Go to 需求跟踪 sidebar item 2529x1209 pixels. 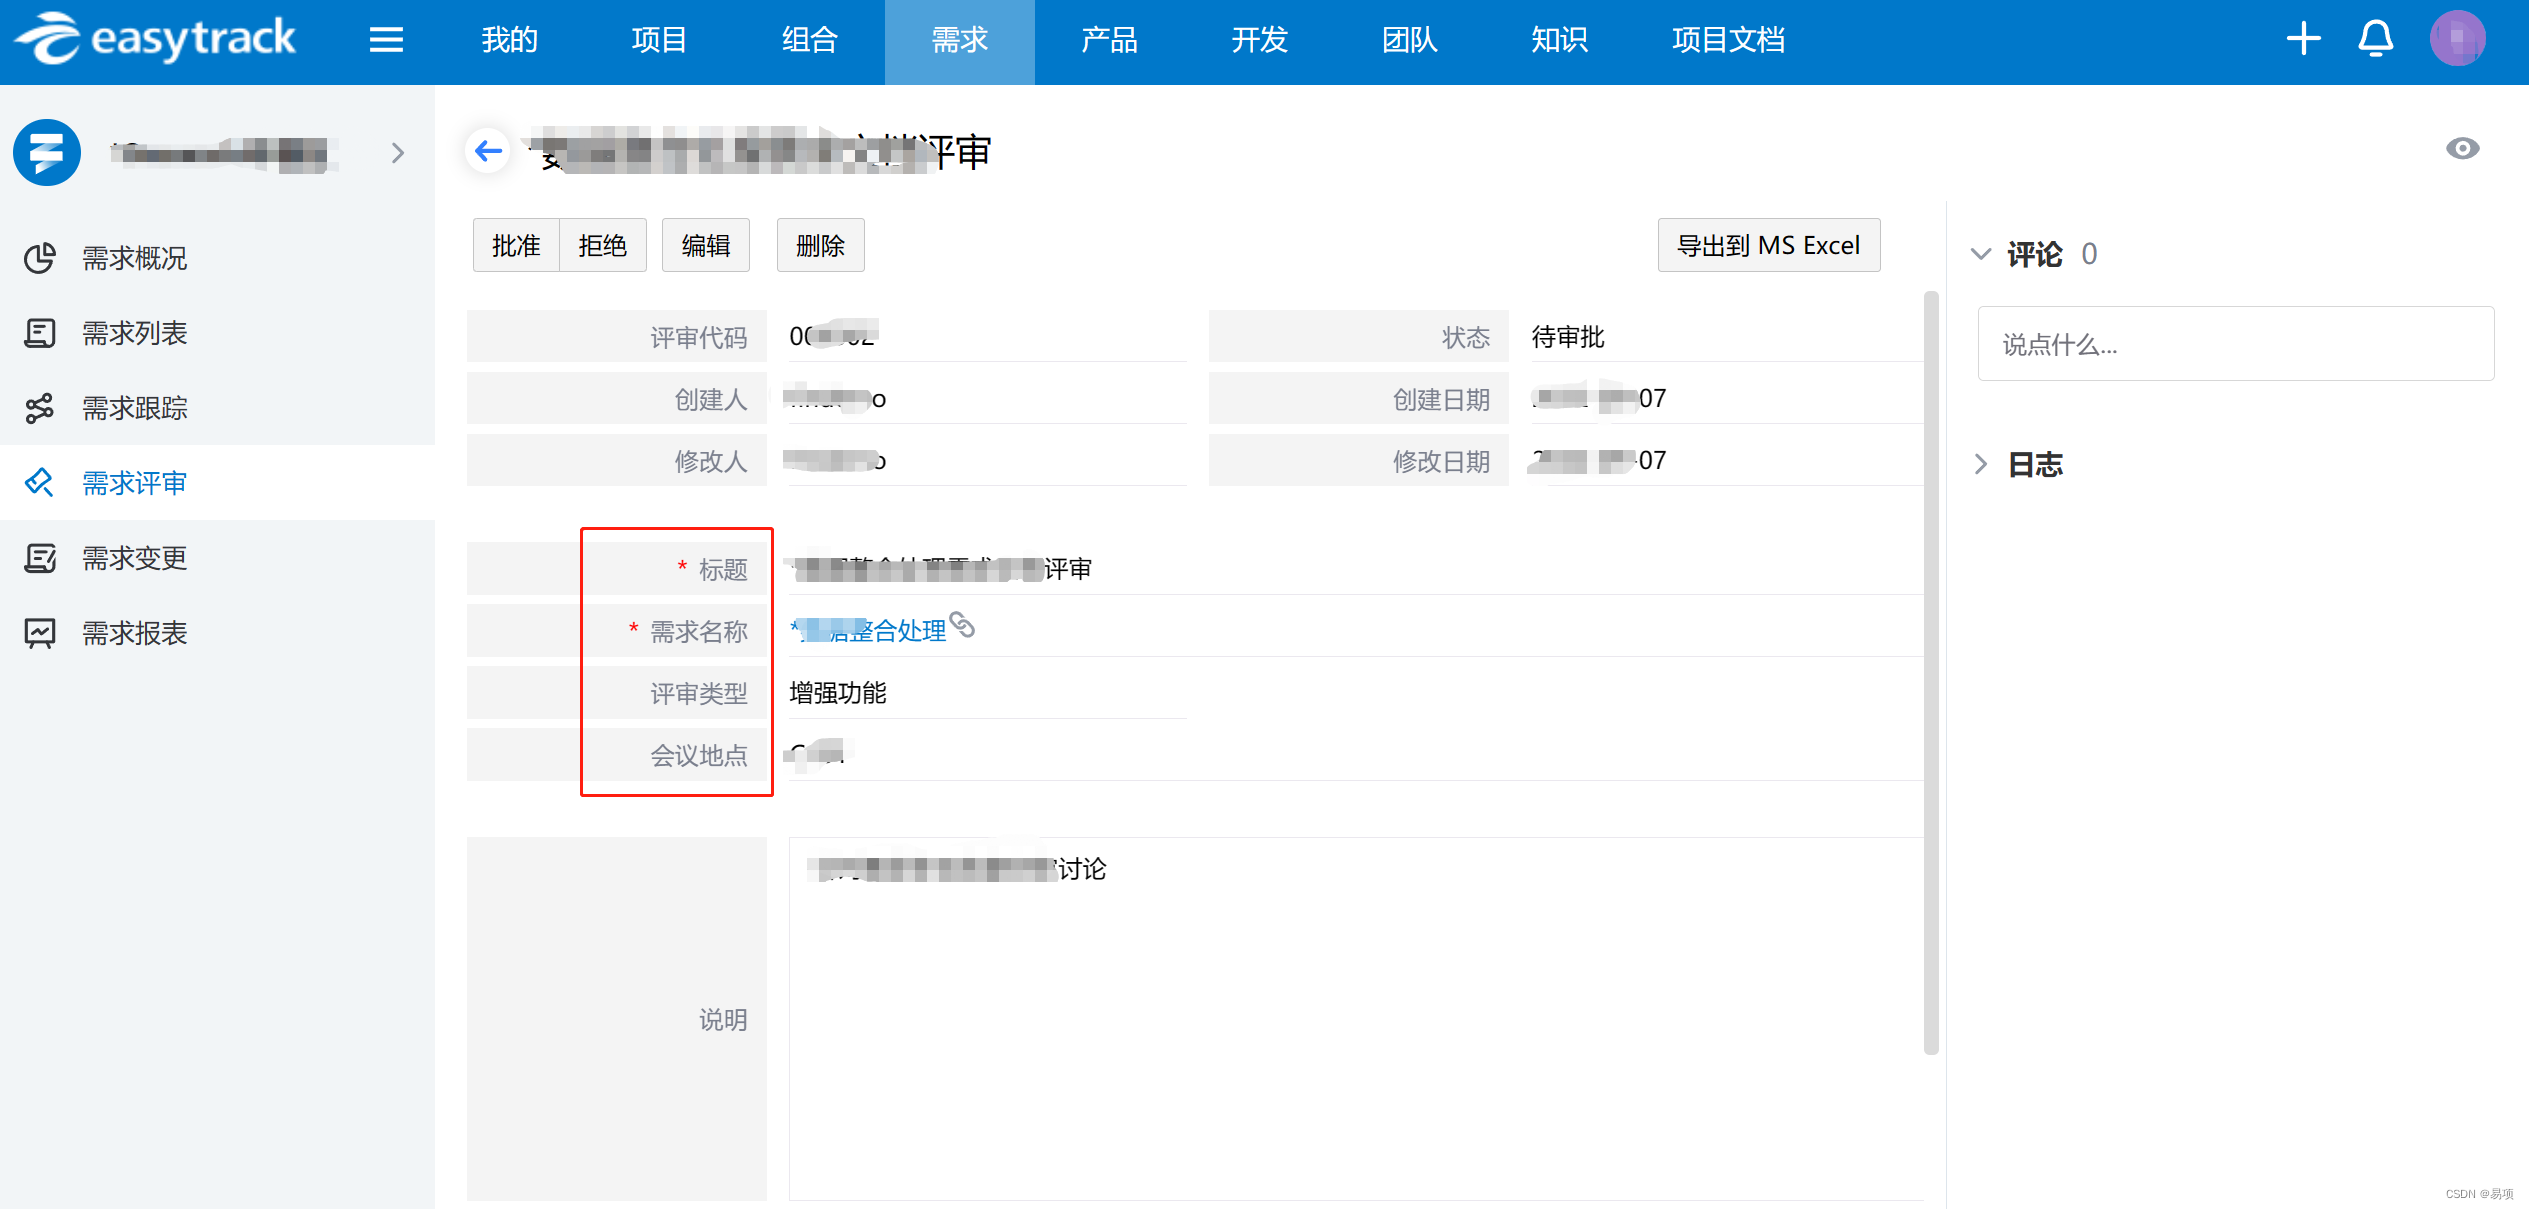tap(217, 408)
